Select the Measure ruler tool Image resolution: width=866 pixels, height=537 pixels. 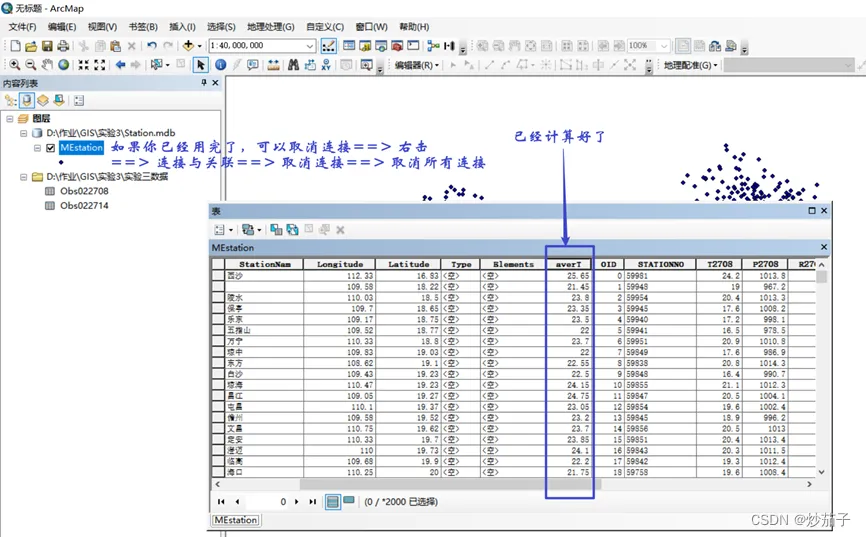point(273,65)
